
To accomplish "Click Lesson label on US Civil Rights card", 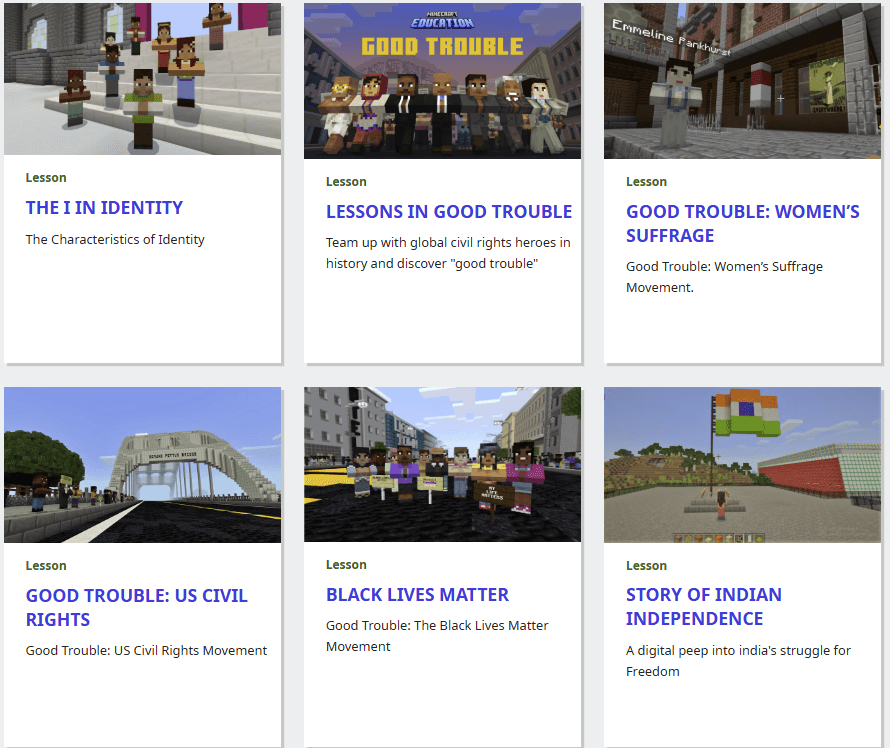I will 46,566.
